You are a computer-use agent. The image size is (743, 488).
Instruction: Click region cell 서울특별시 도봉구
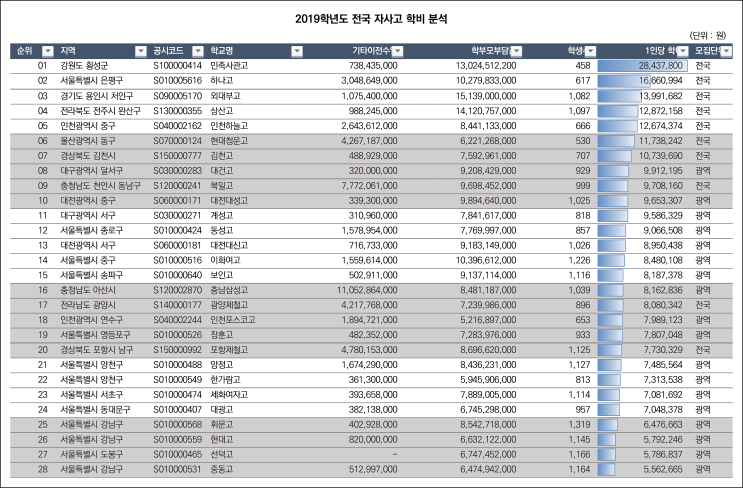(91, 454)
